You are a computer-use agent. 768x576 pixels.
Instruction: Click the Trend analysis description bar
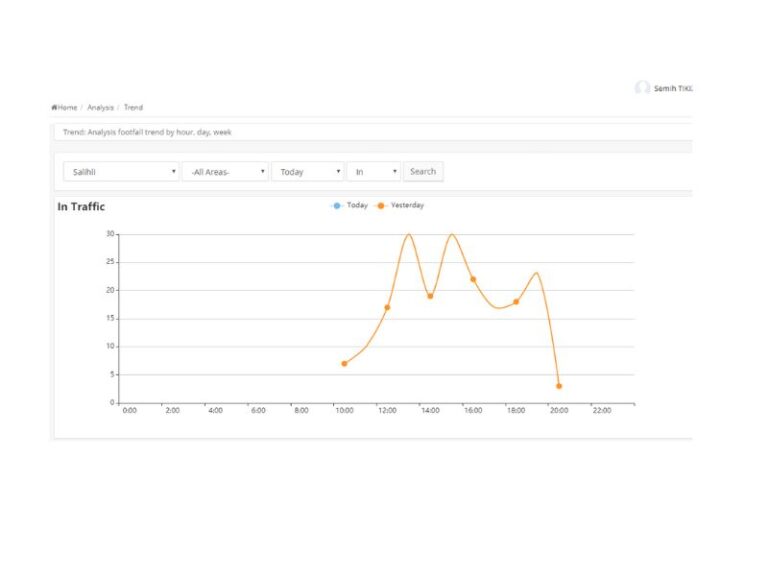[x=372, y=132]
